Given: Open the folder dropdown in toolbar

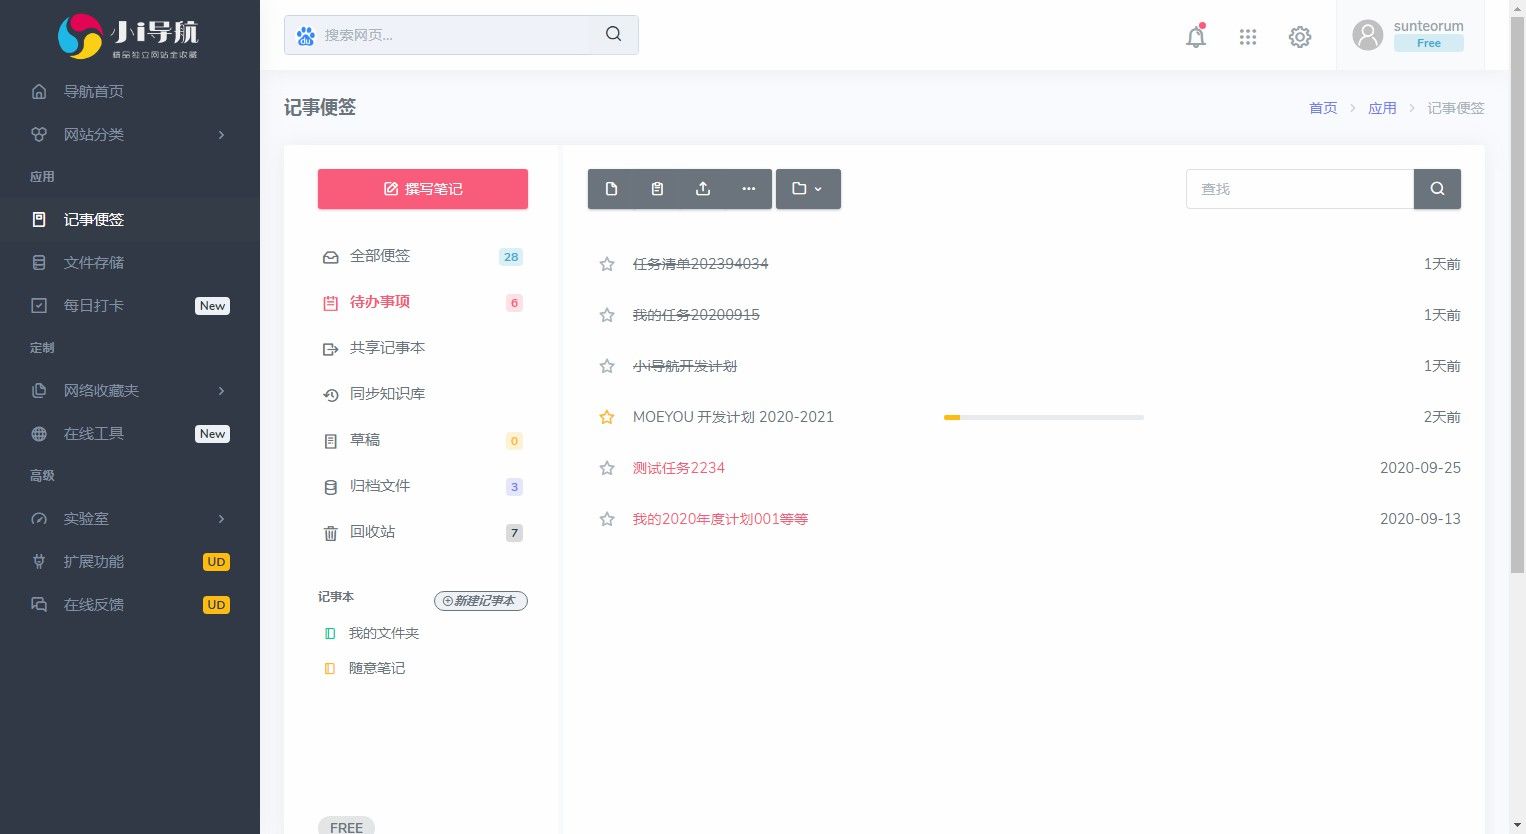Looking at the screenshot, I should pyautogui.click(x=807, y=189).
